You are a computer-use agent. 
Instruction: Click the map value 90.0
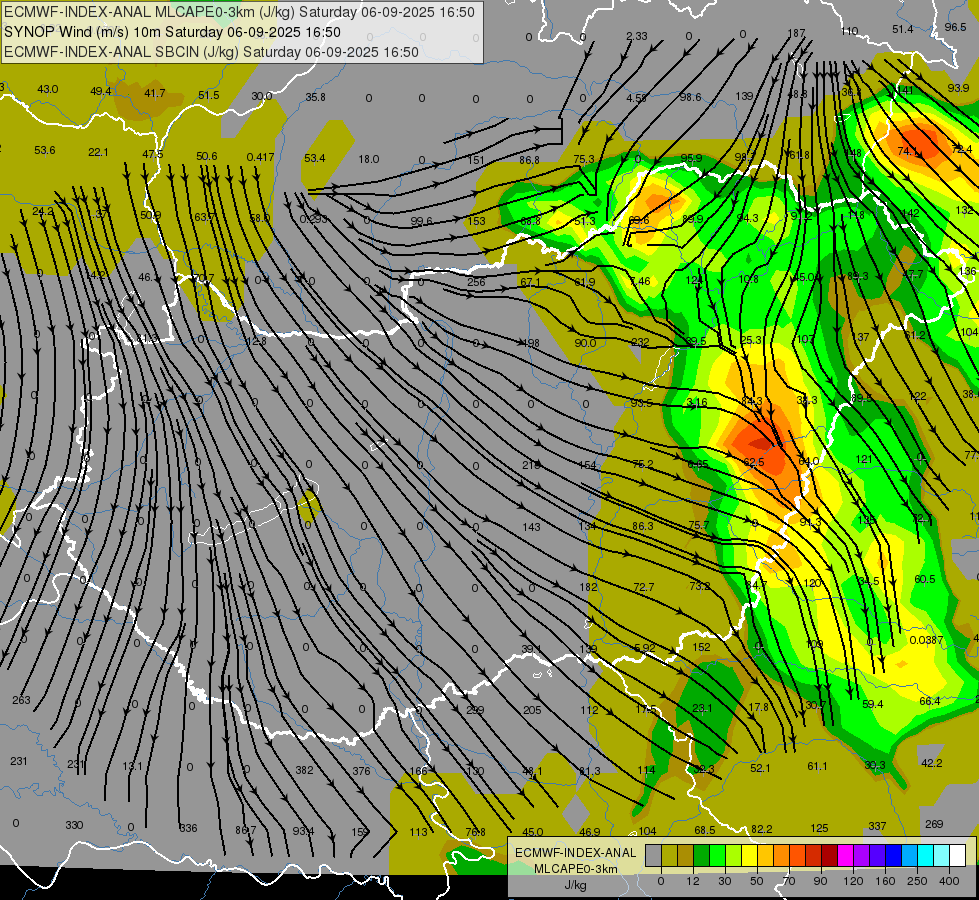tap(585, 343)
